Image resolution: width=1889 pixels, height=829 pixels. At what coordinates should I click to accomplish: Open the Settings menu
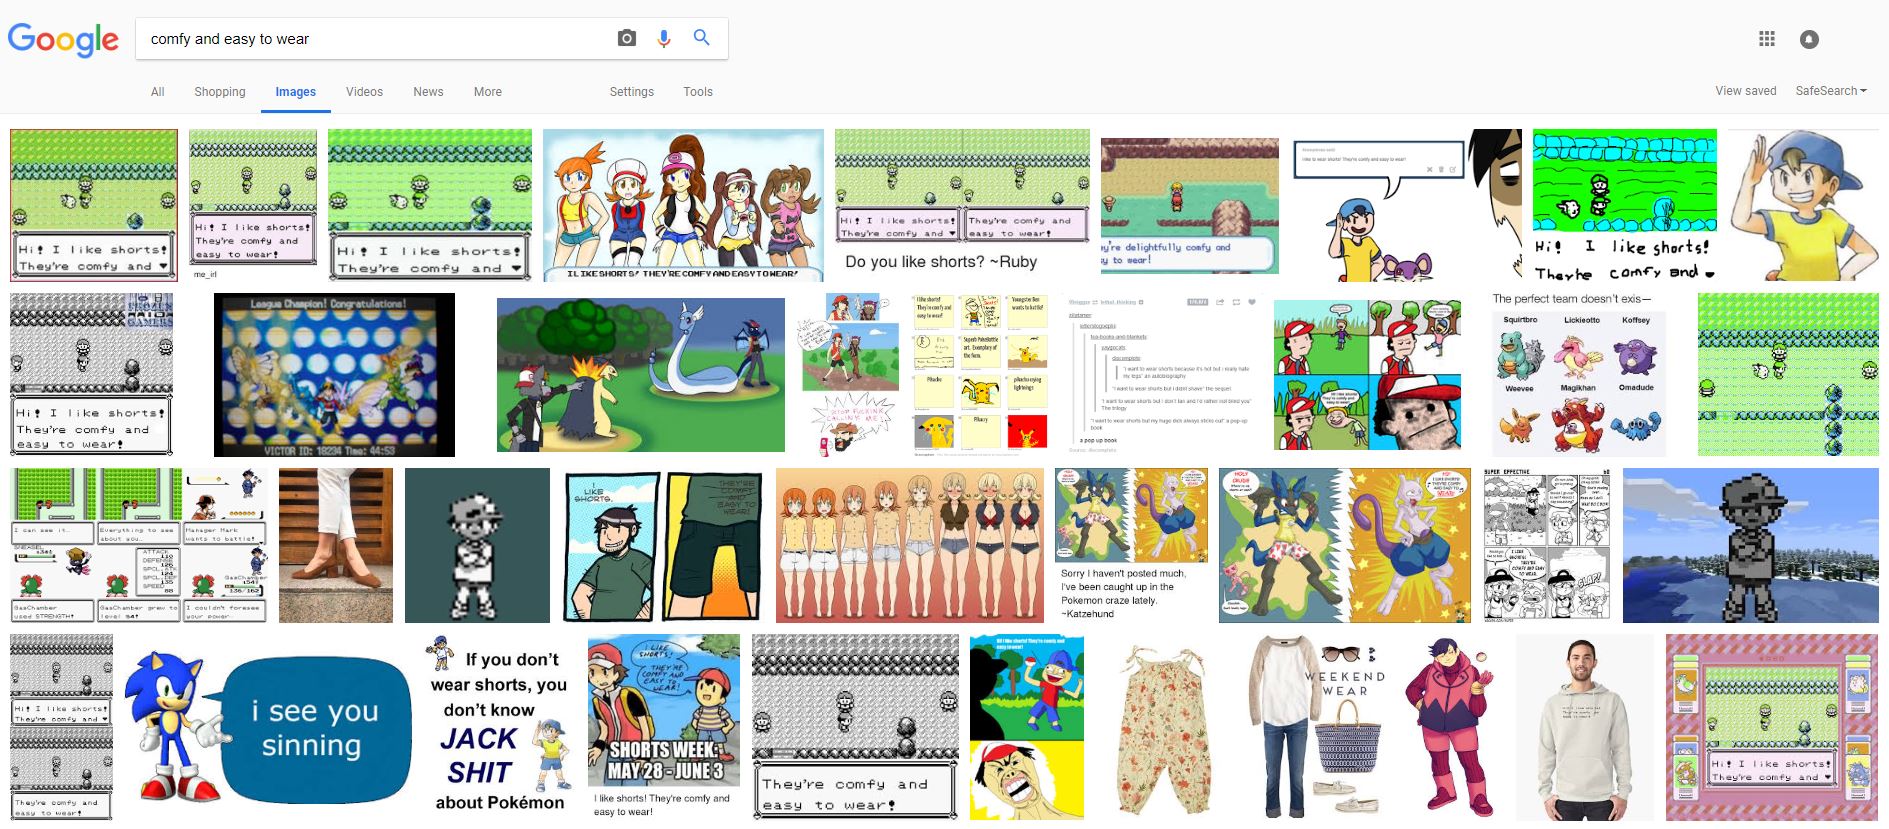[632, 91]
